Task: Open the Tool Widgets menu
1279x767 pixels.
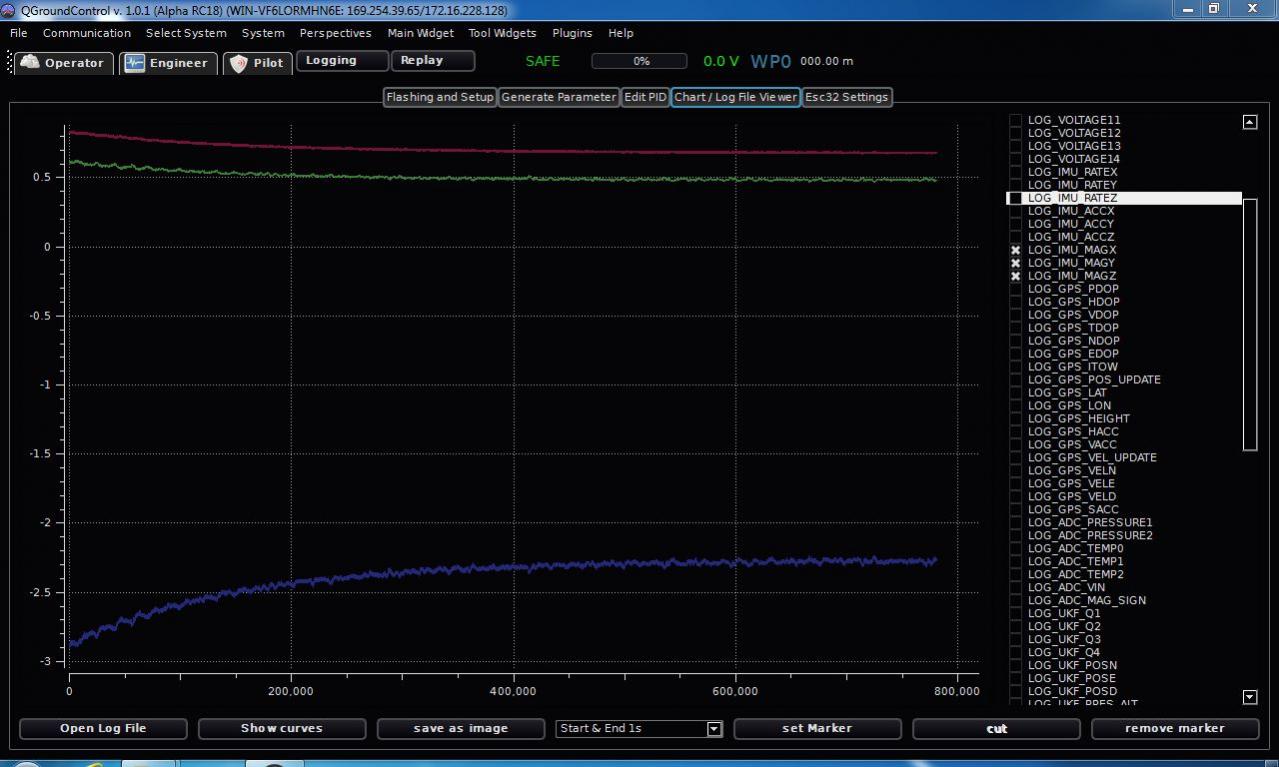Action: tap(502, 33)
